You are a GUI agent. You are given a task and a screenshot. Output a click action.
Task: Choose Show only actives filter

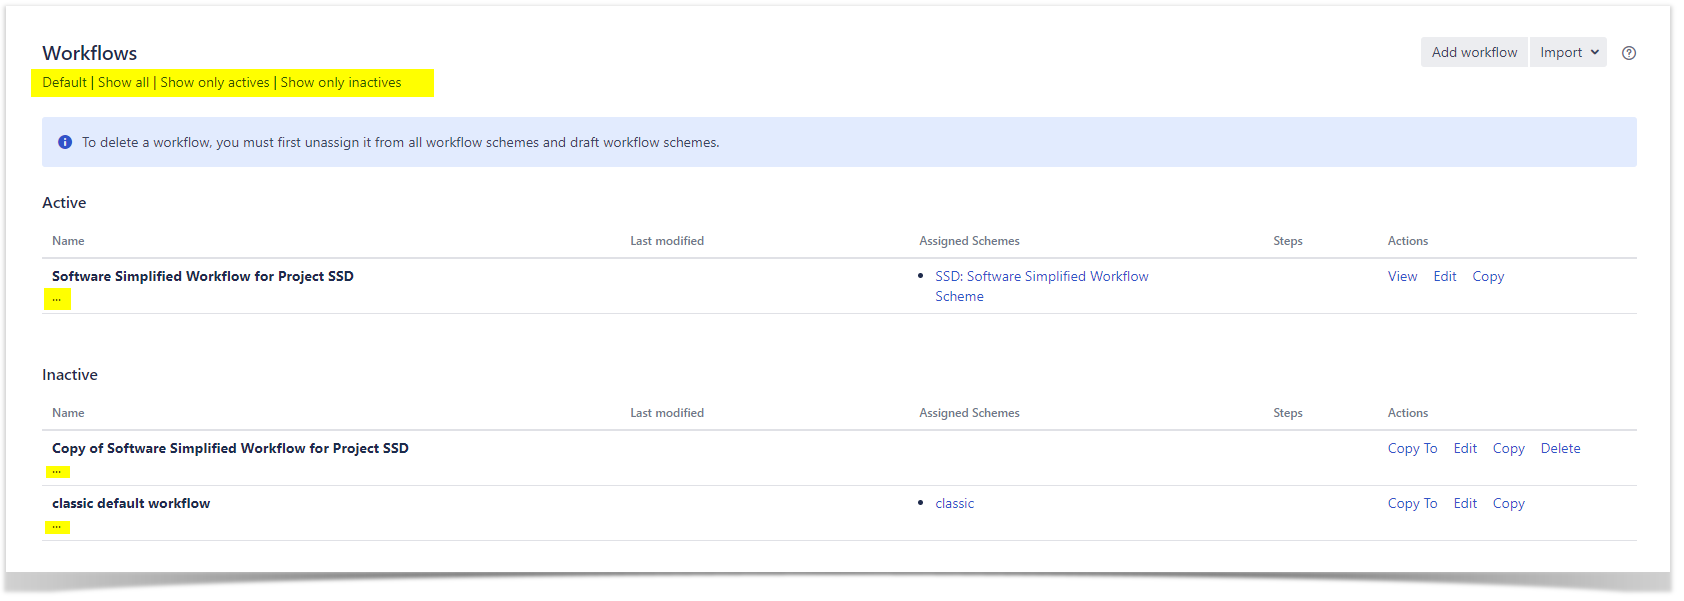pos(215,82)
